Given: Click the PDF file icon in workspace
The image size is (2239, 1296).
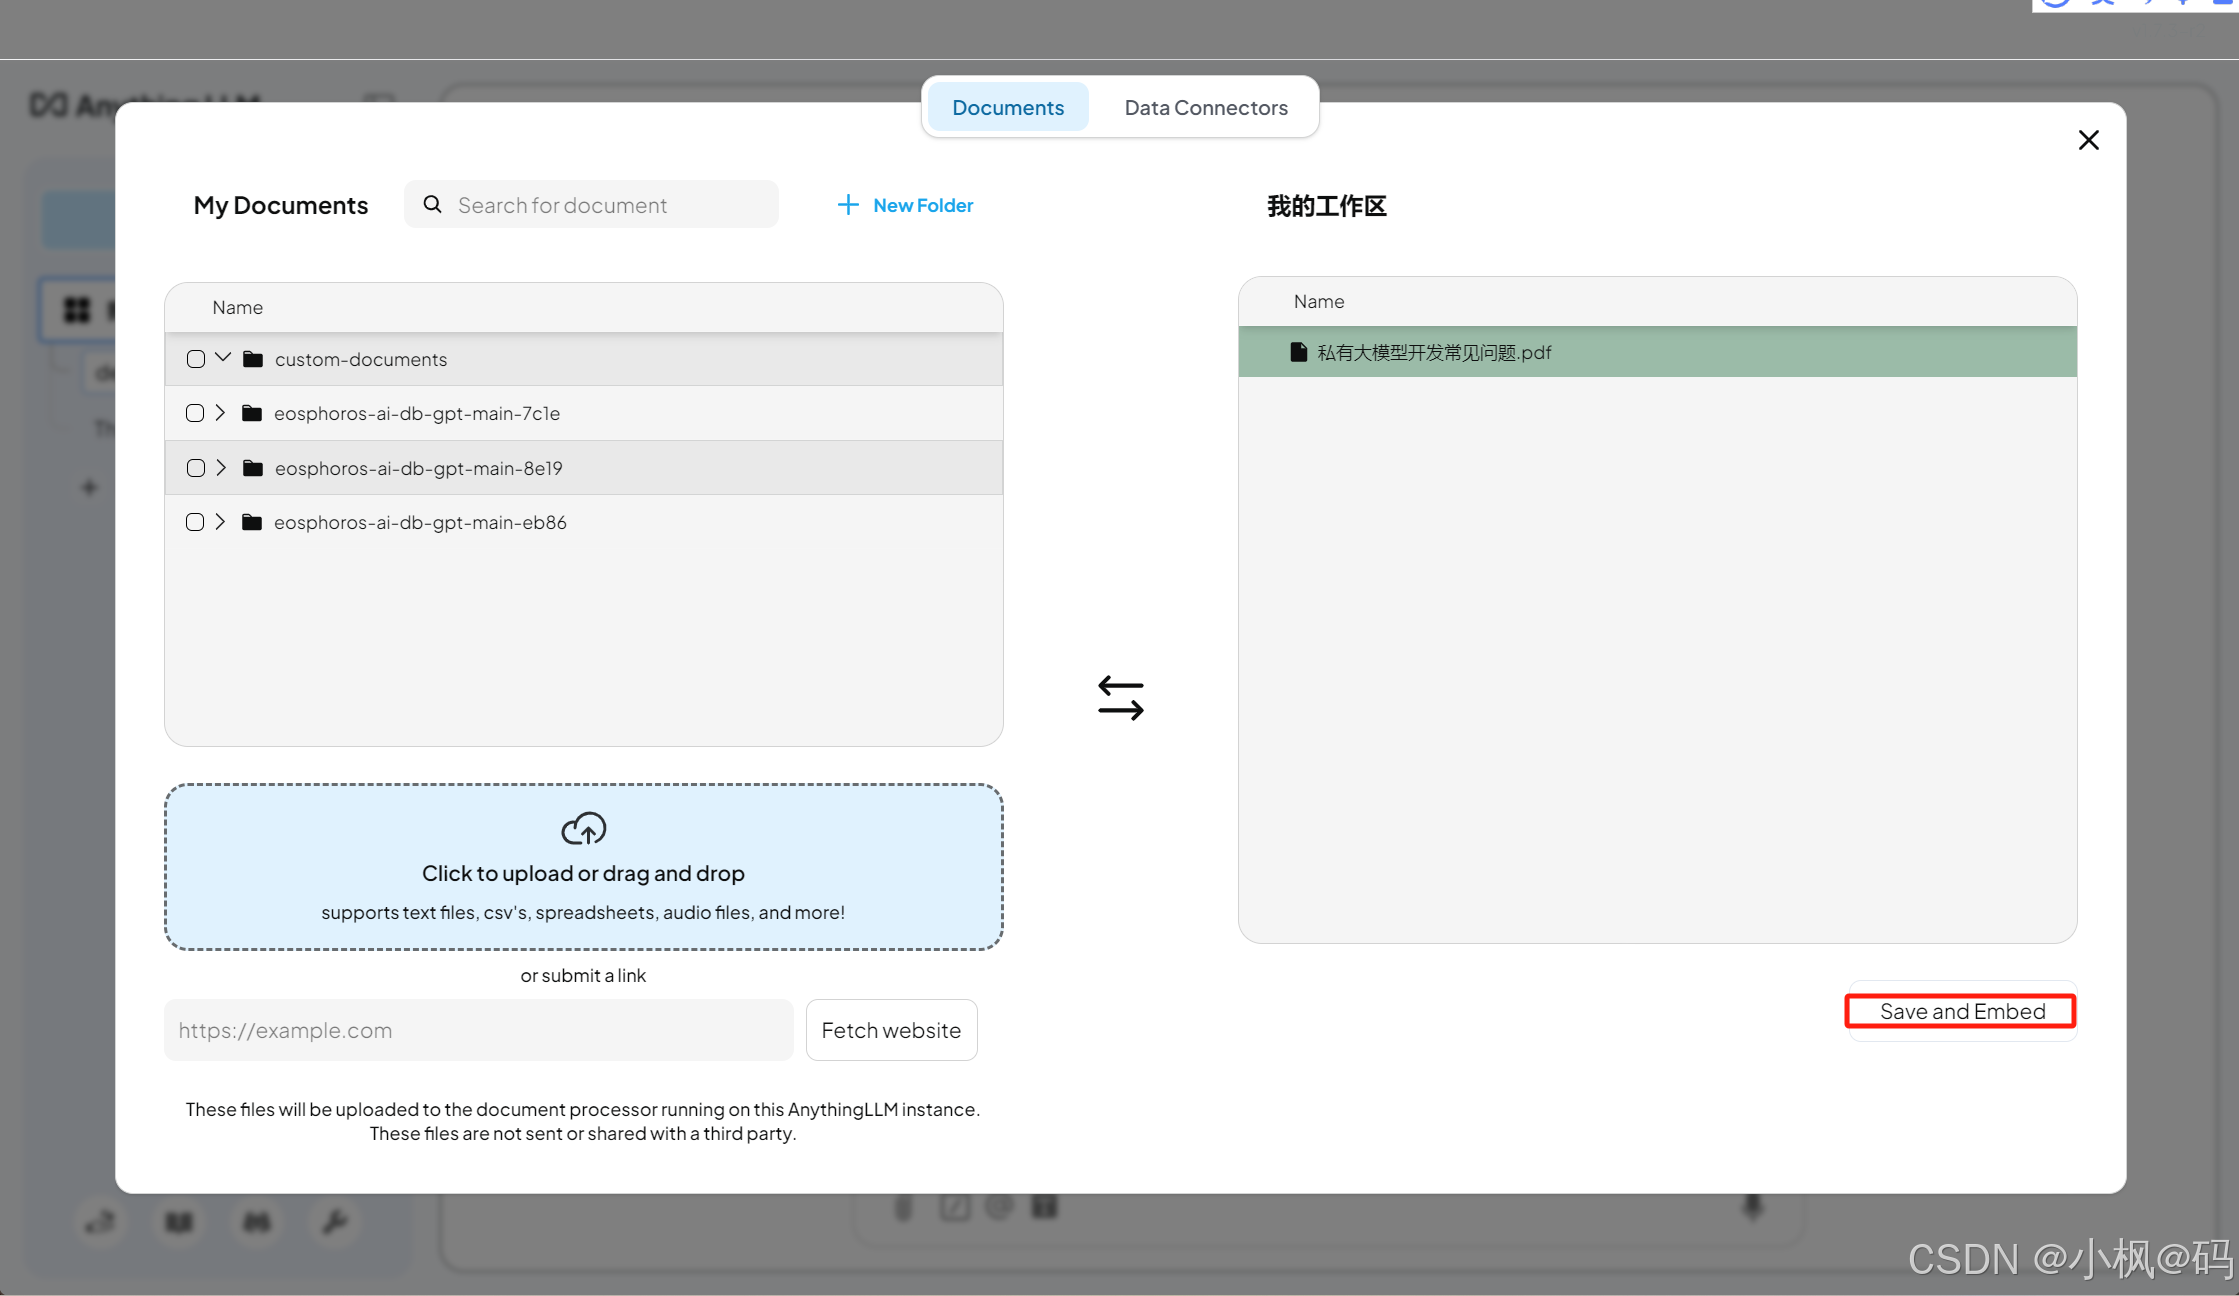Looking at the screenshot, I should (1298, 352).
